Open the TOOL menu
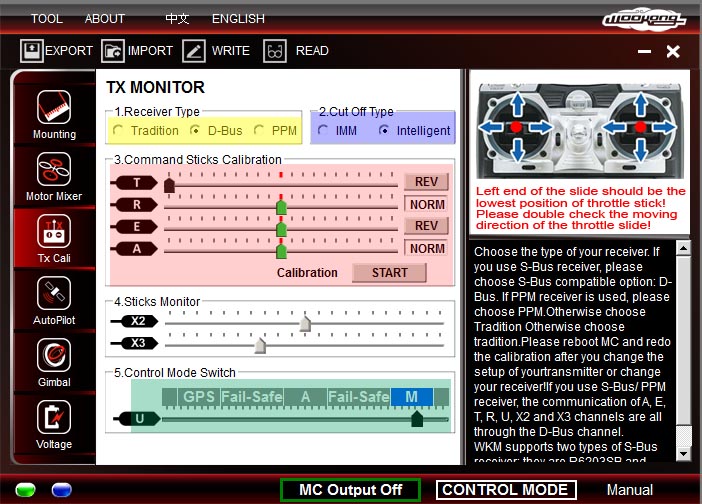Viewport: 702px width, 504px height. (46, 19)
